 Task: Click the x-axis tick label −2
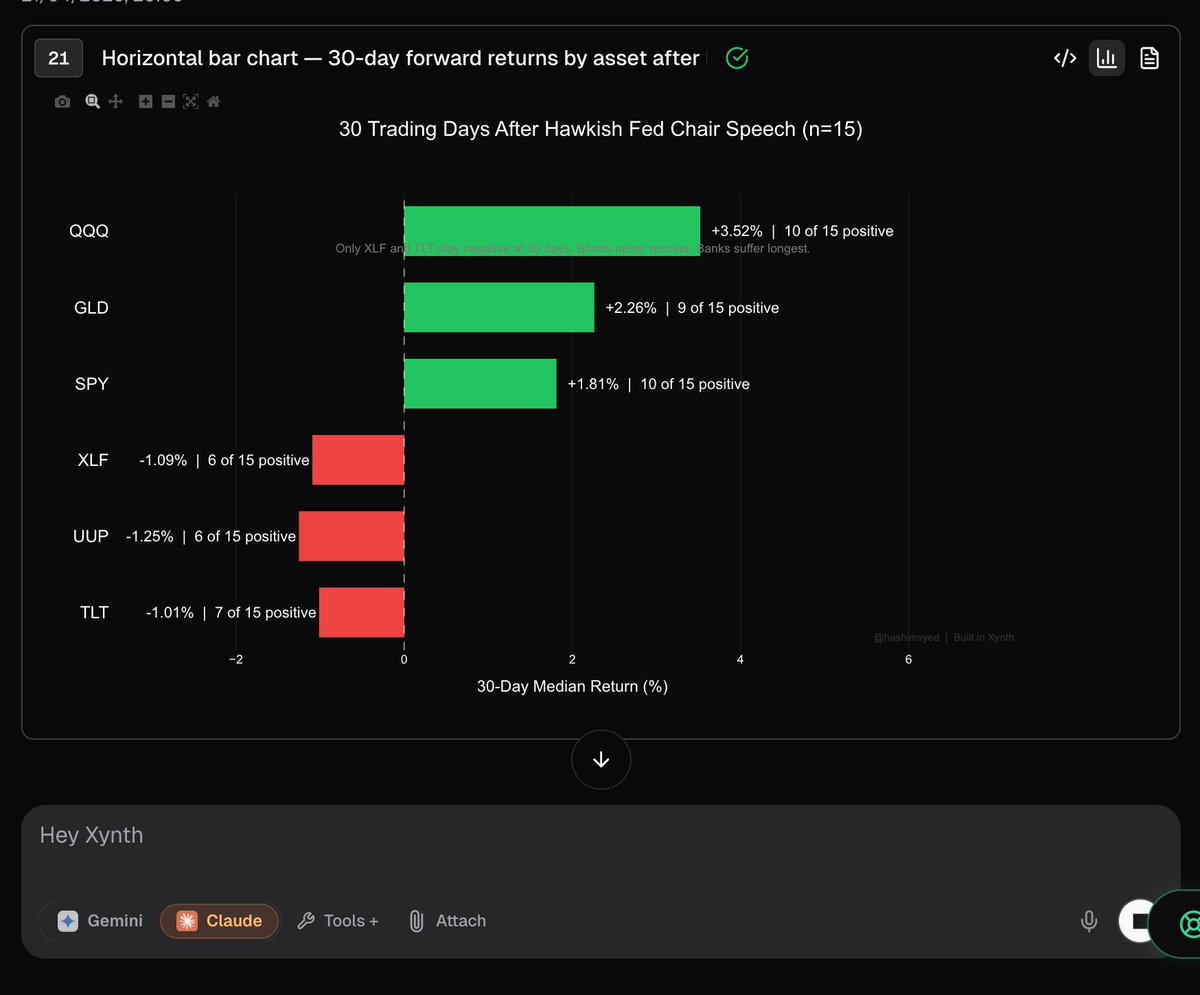click(x=236, y=659)
